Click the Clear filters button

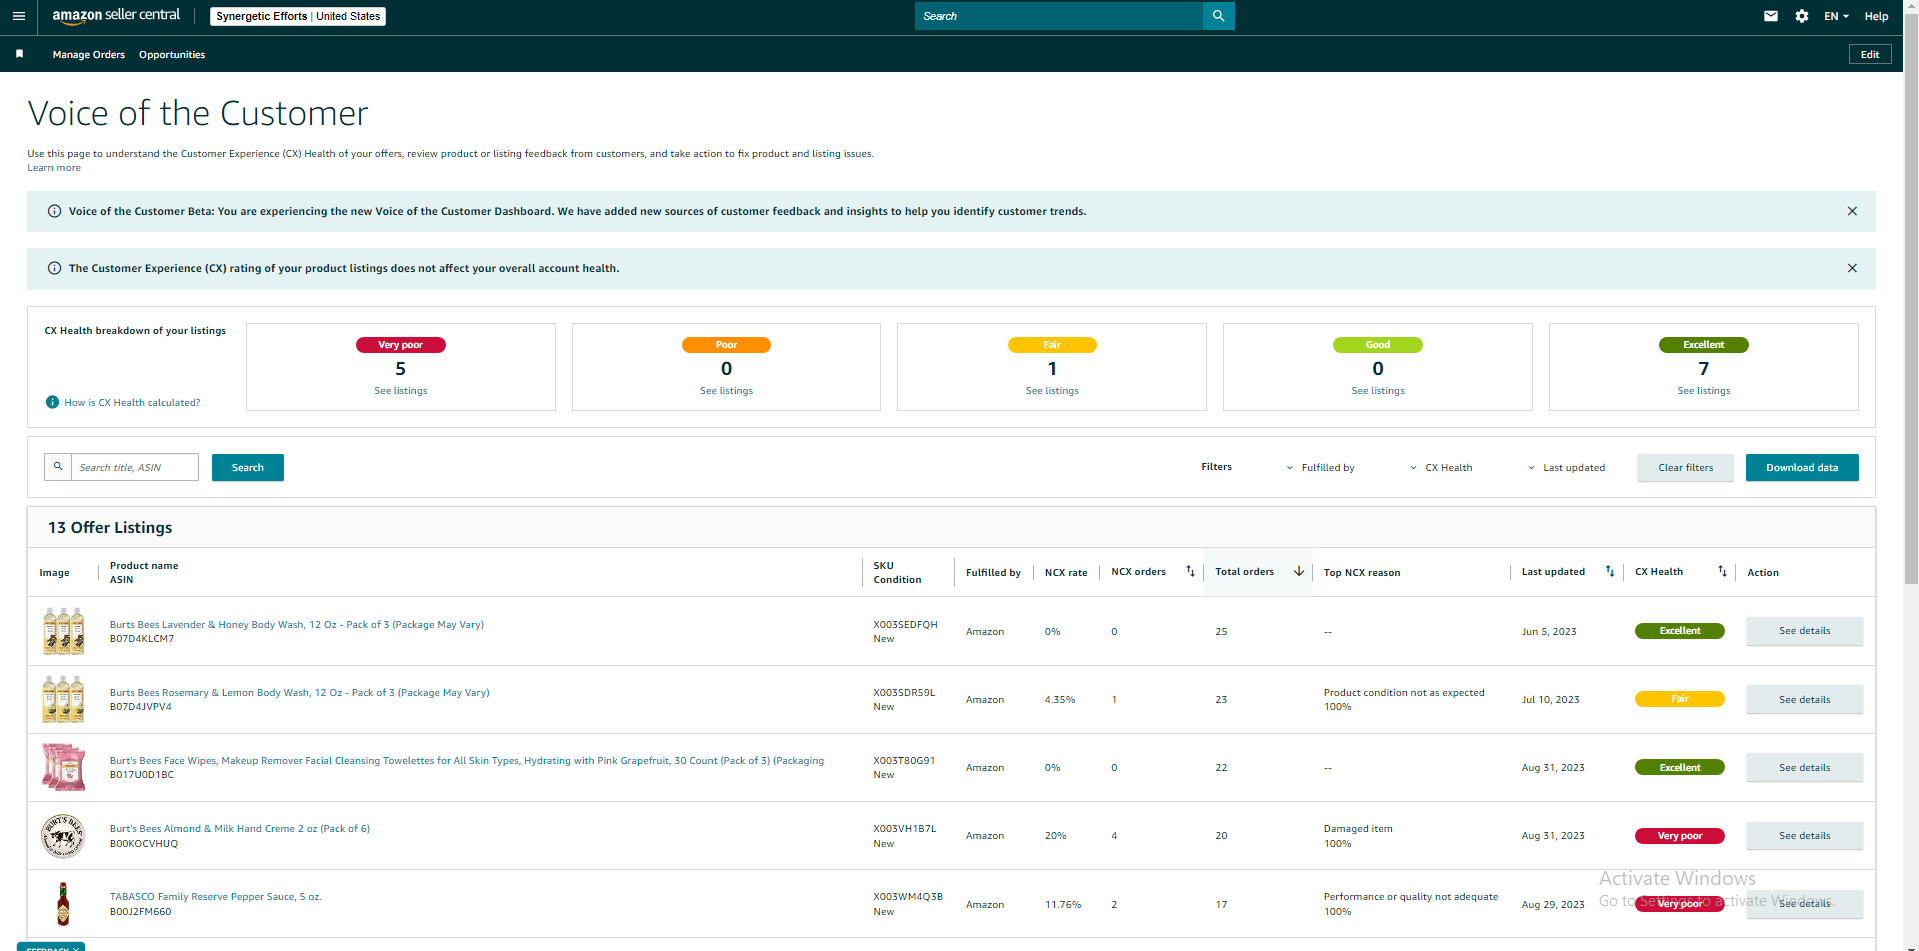[1686, 467]
